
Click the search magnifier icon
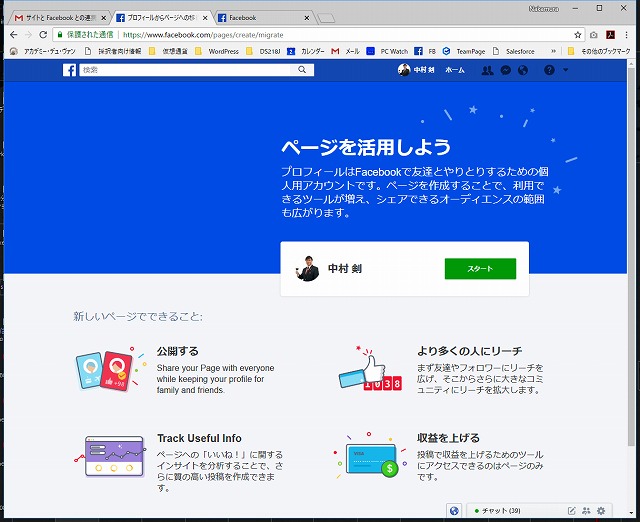tap(303, 70)
